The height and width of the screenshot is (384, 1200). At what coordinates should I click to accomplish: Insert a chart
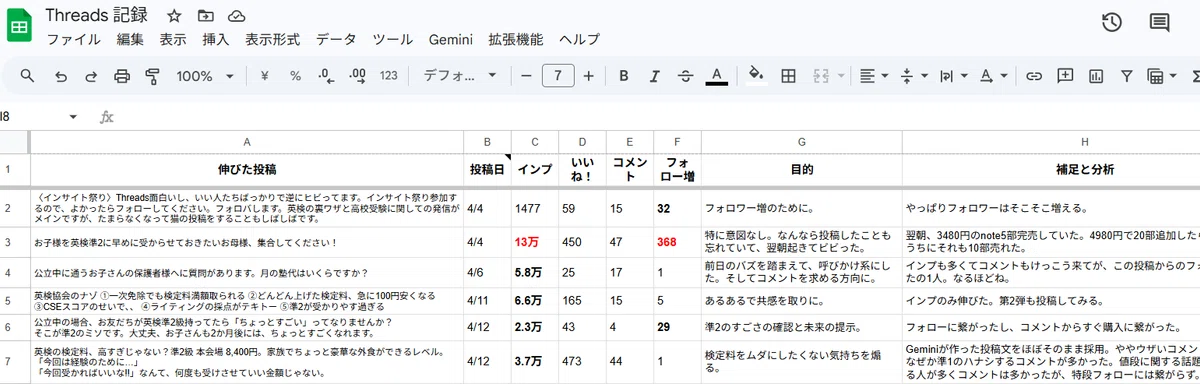pyautogui.click(x=1096, y=76)
